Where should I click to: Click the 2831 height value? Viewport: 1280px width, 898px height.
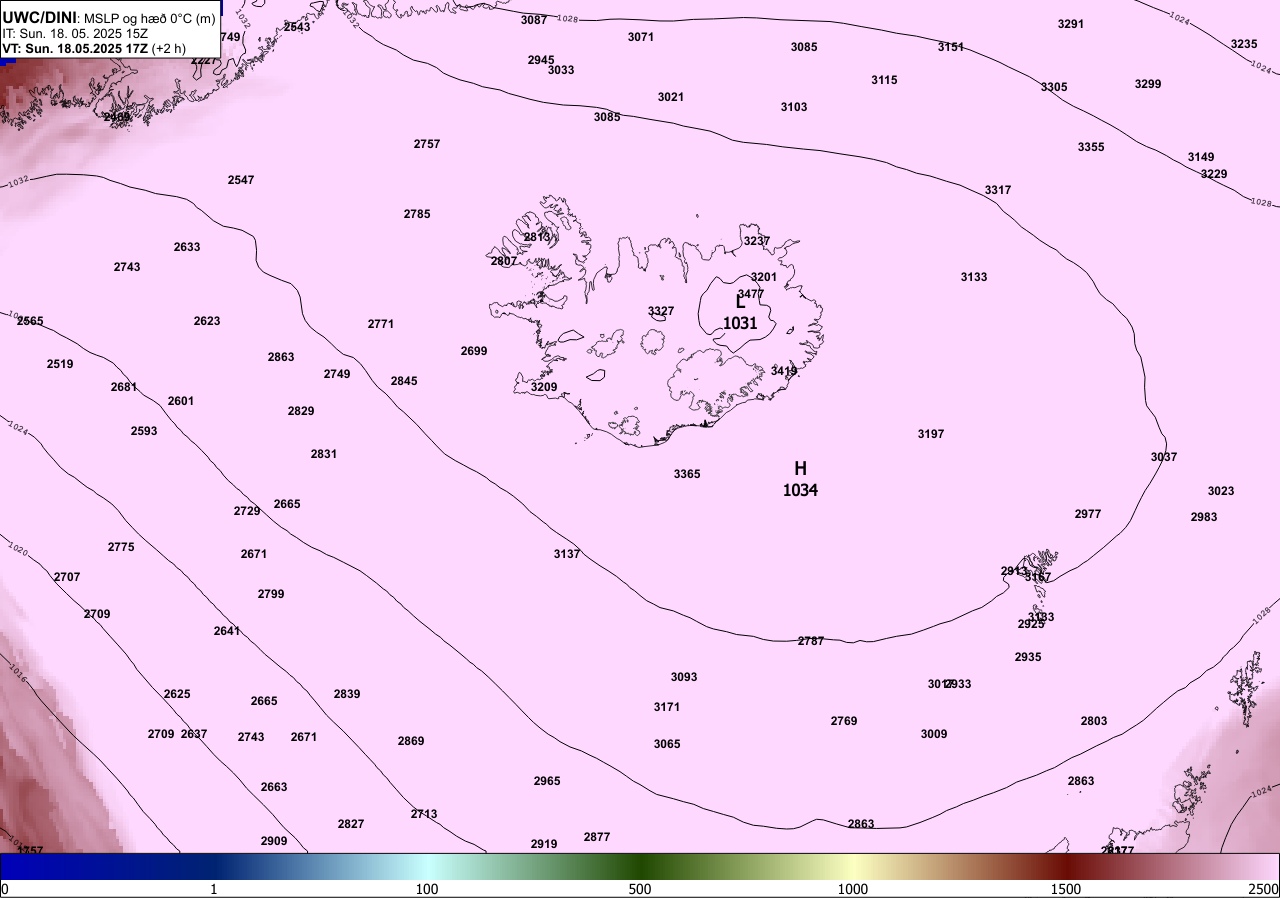pyautogui.click(x=324, y=454)
